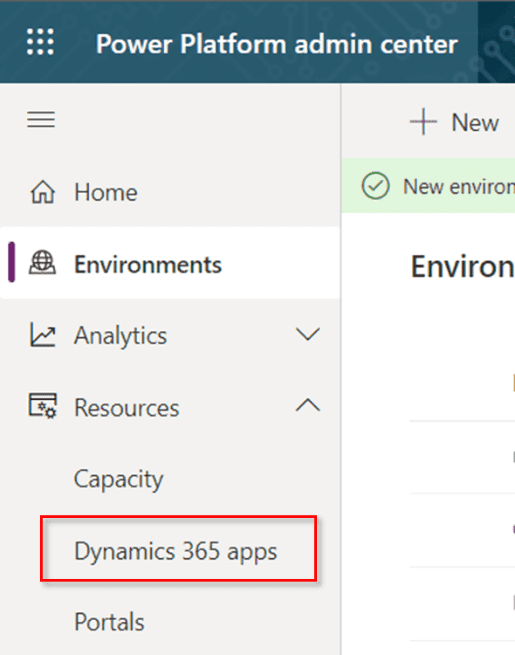Image resolution: width=515 pixels, height=655 pixels.
Task: Go to the Home menu item
Action: pyautogui.click(x=106, y=193)
